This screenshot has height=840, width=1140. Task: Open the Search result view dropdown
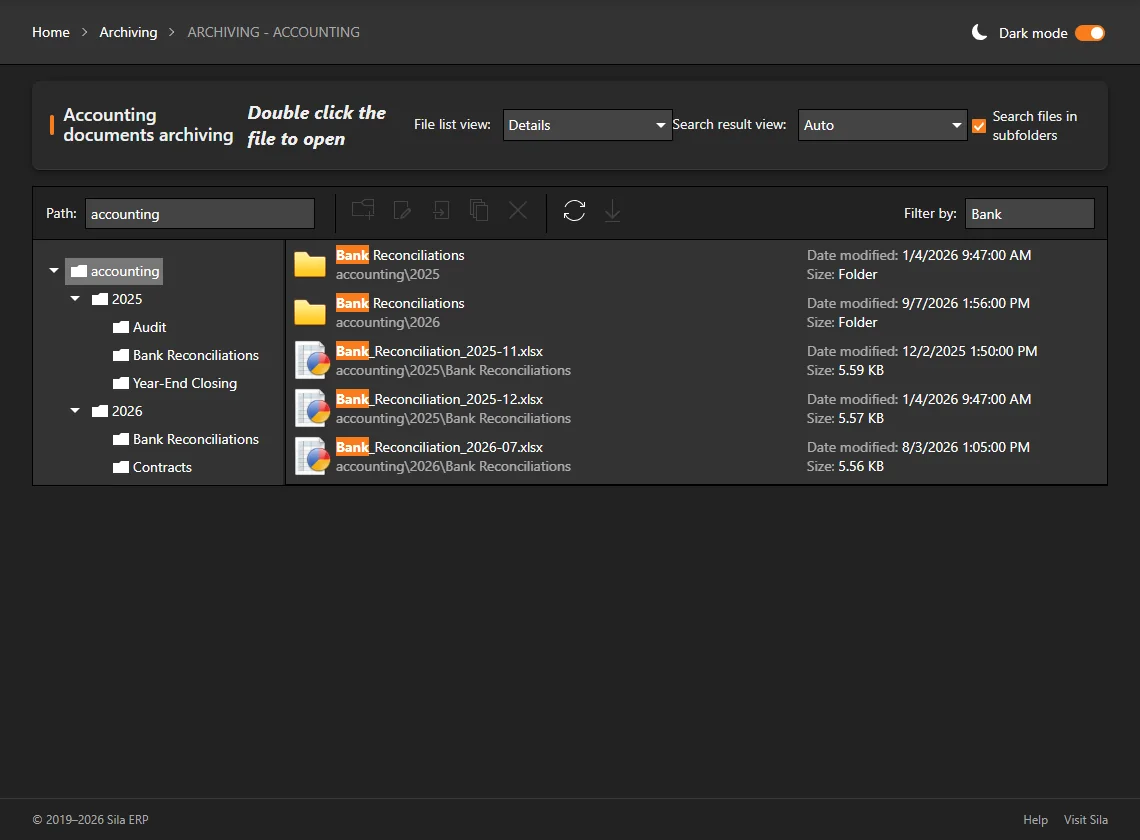[x=883, y=125]
